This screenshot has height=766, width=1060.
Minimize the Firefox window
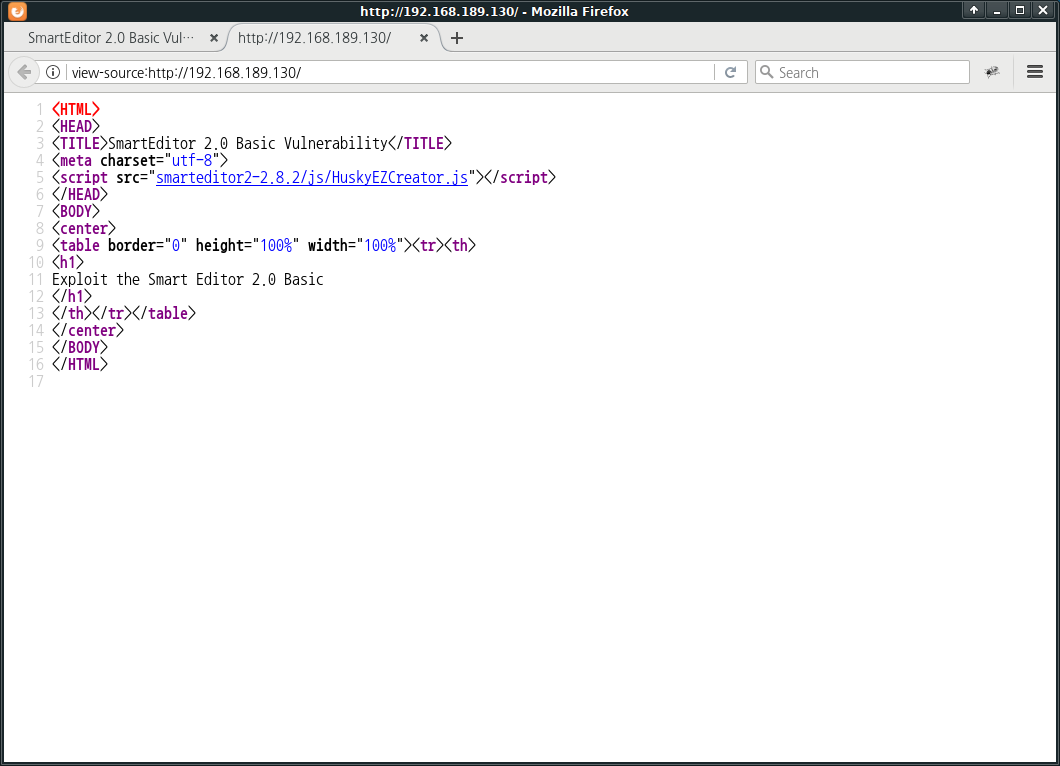click(996, 10)
